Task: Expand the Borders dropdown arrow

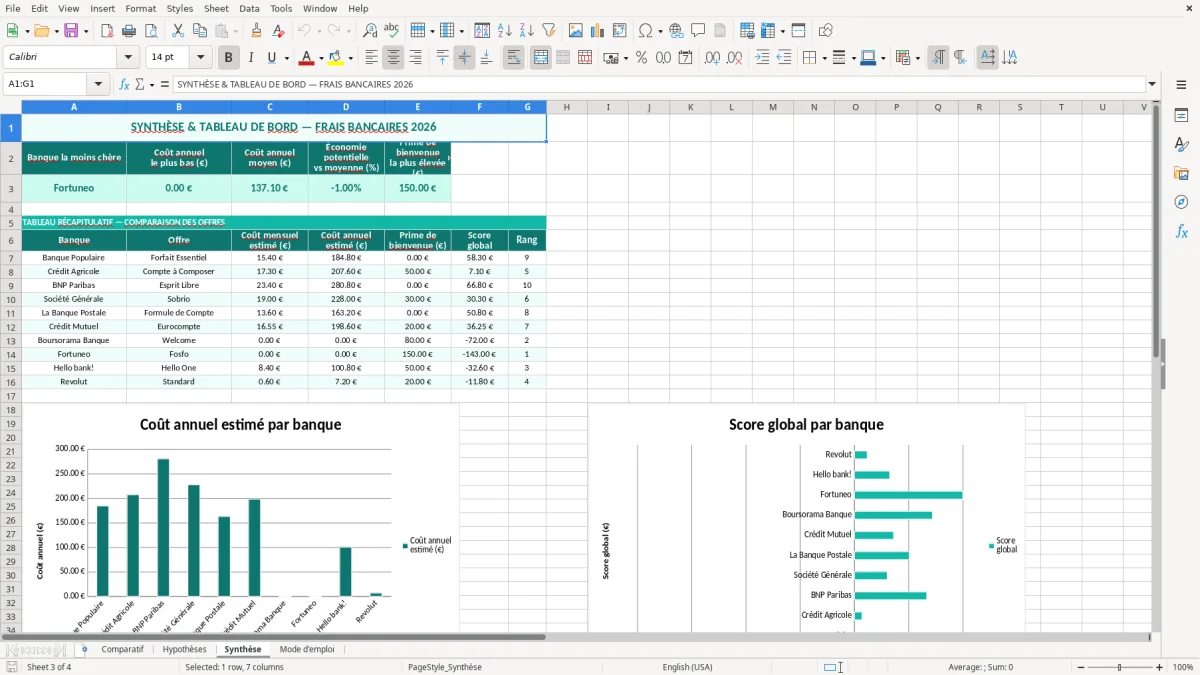Action: (823, 58)
